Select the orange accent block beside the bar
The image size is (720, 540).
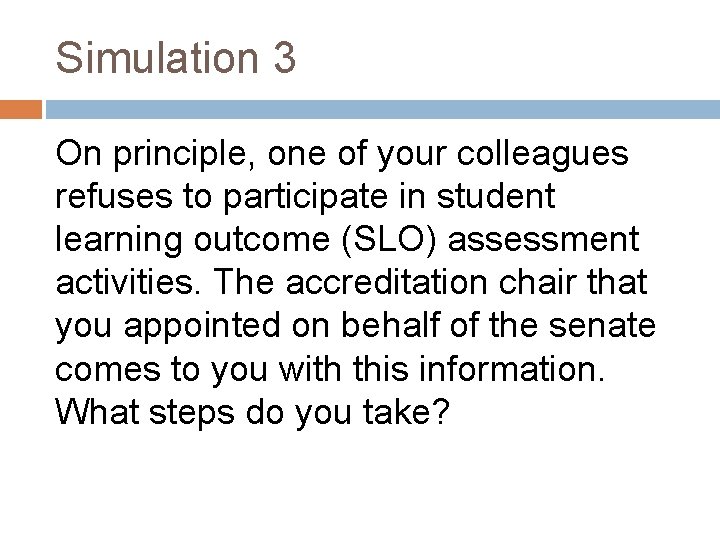pyautogui.click(x=21, y=110)
